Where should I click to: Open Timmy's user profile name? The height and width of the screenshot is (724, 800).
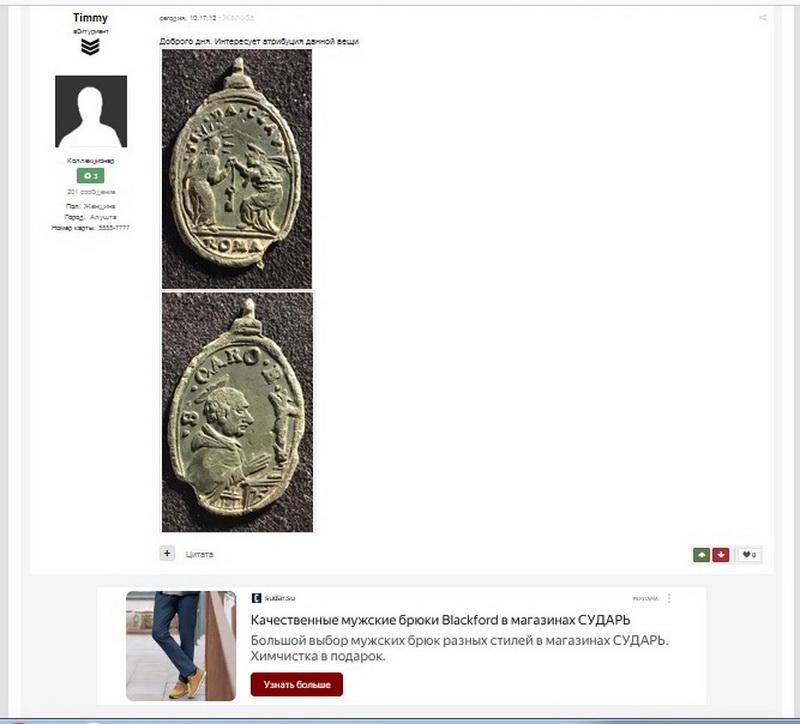pyautogui.click(x=90, y=17)
